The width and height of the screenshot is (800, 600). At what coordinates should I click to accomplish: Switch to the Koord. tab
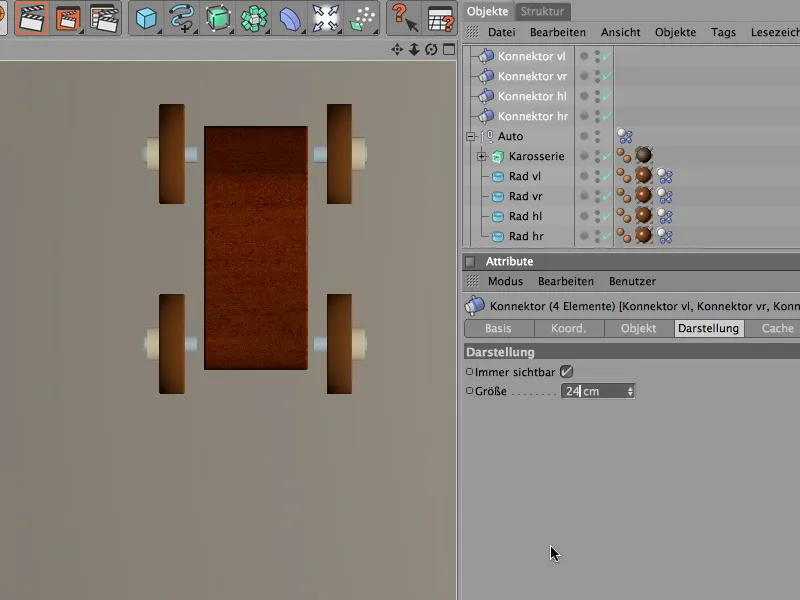(570, 328)
